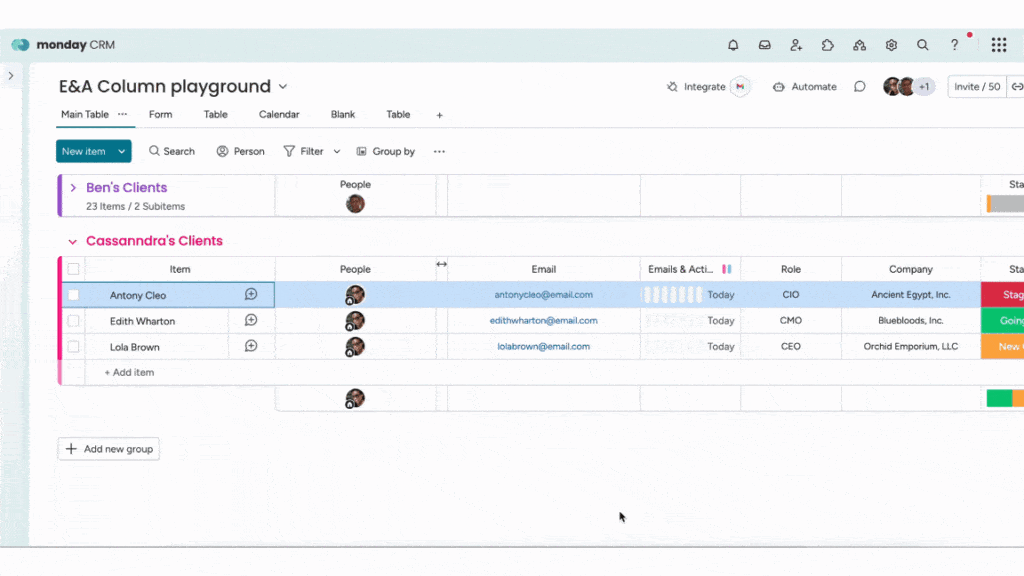Viewport: 1024px width, 576px height.
Task: Open the notifications bell
Action: 733,45
